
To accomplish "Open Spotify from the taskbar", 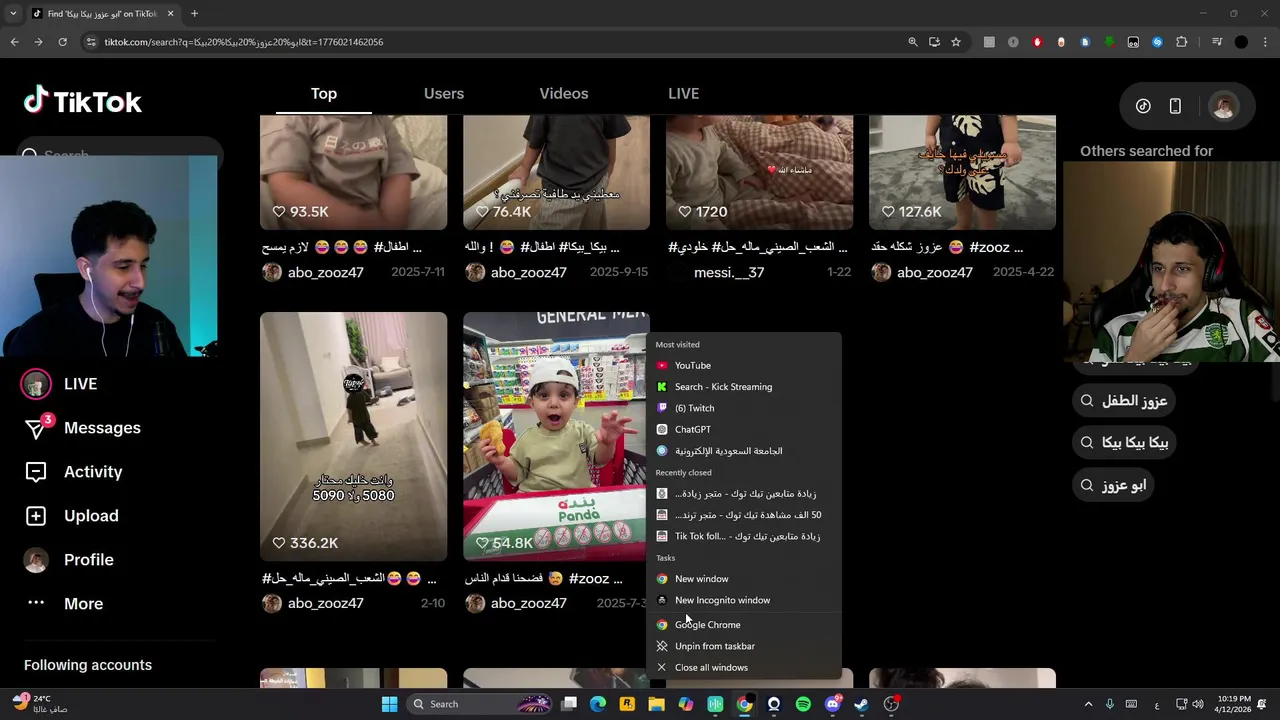I will pos(803,704).
